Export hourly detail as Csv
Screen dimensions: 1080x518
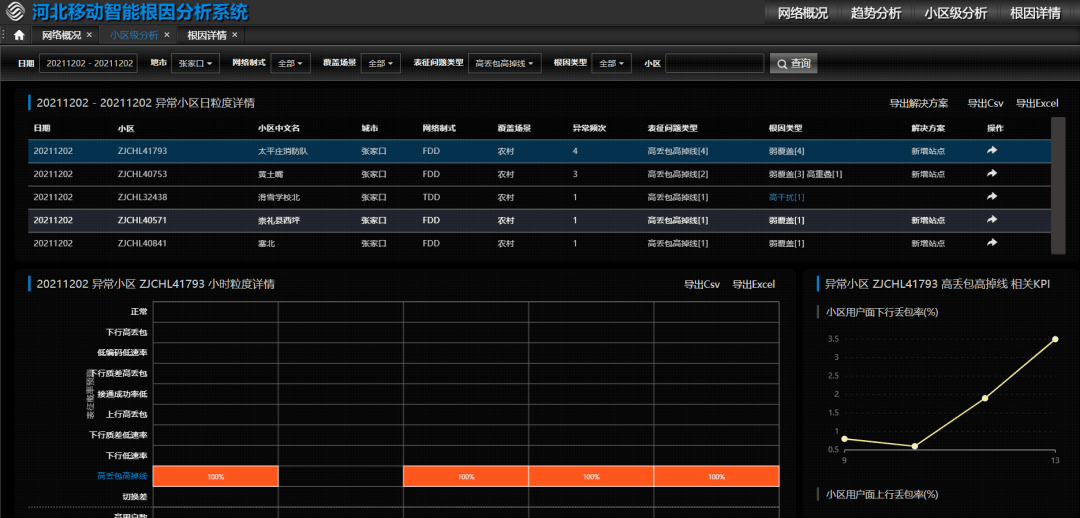702,284
